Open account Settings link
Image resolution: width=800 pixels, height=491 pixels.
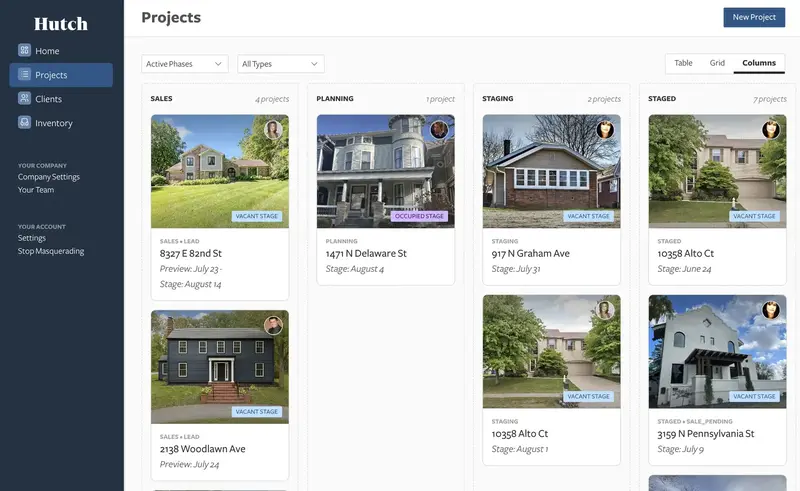pos(32,238)
